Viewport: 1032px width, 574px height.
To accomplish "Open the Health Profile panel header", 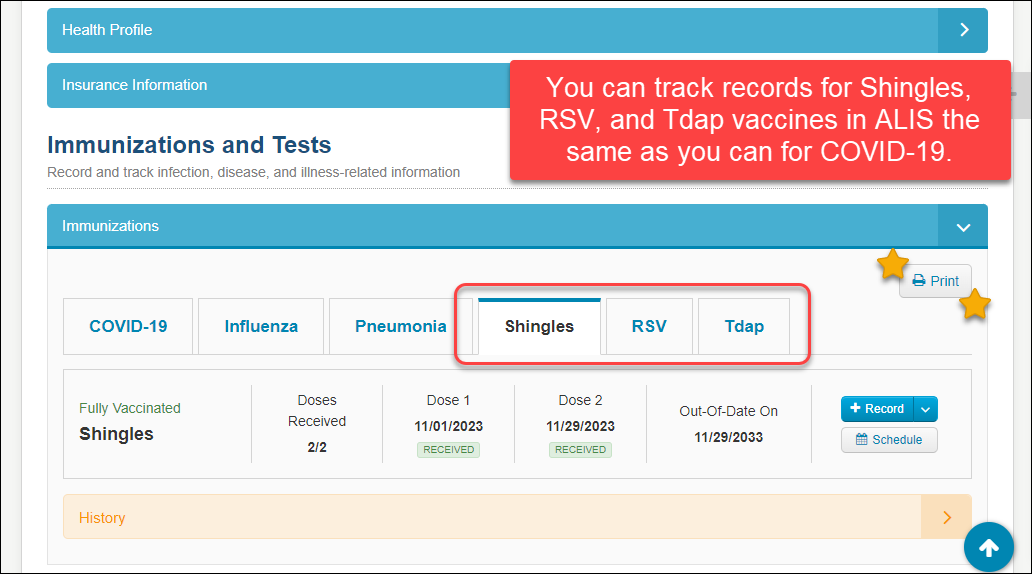I will click(517, 30).
